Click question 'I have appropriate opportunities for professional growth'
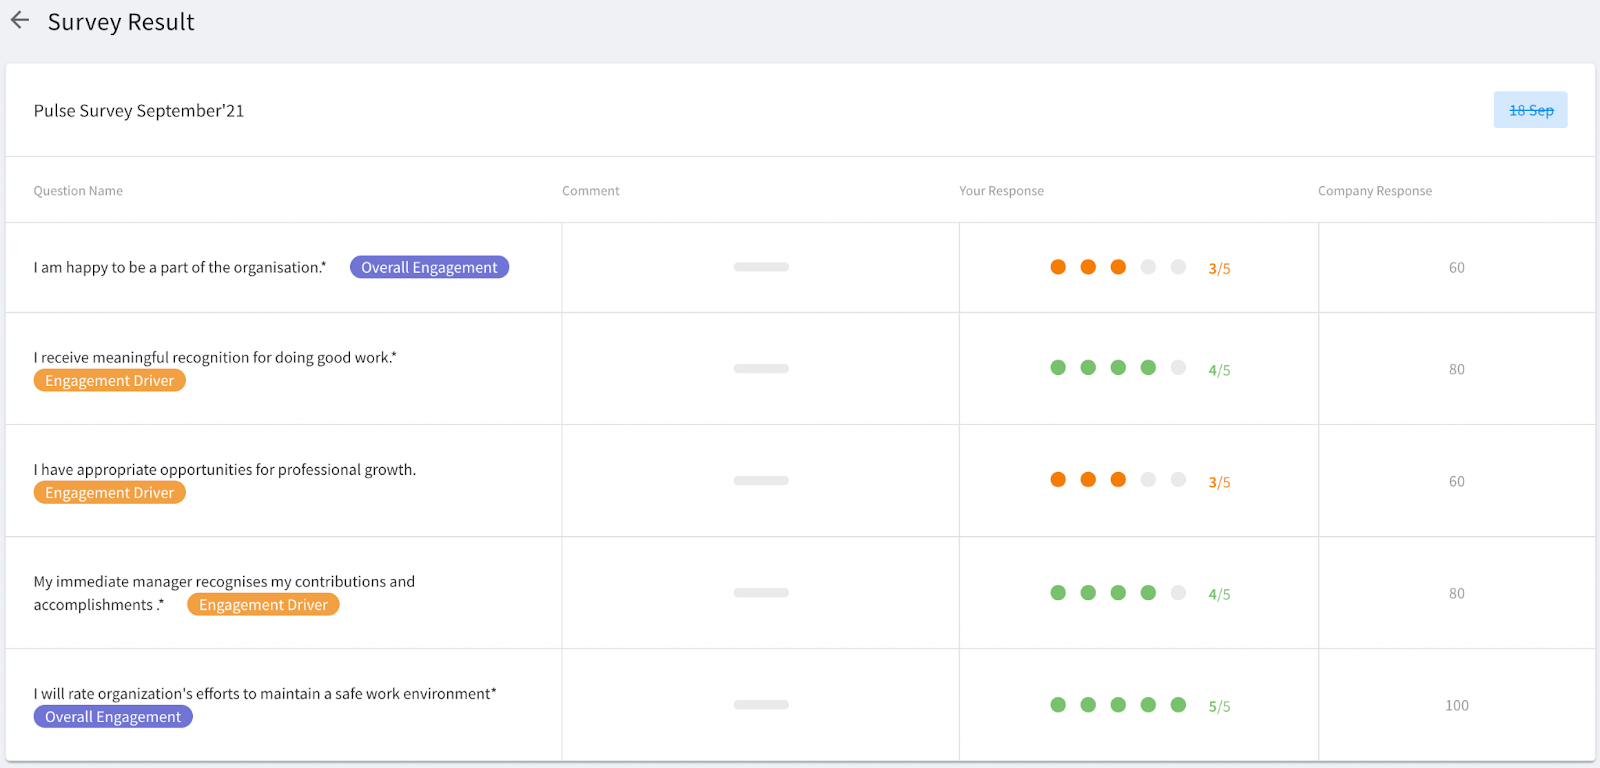 225,469
